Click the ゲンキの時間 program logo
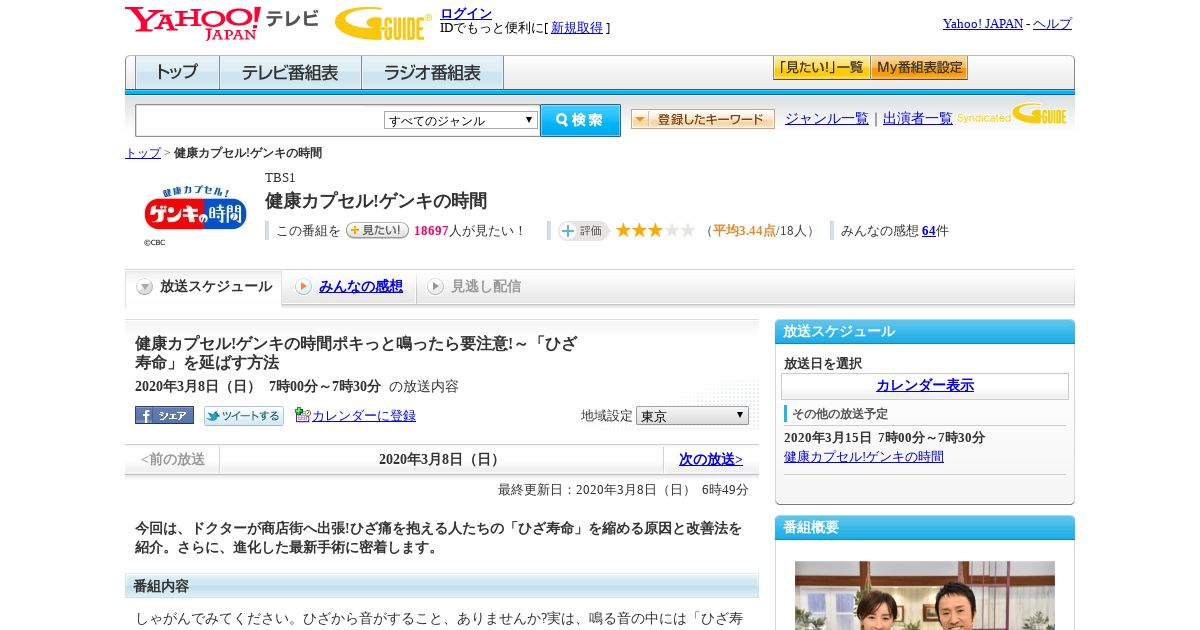Screen dimensions: 1200x630 coord(195,210)
